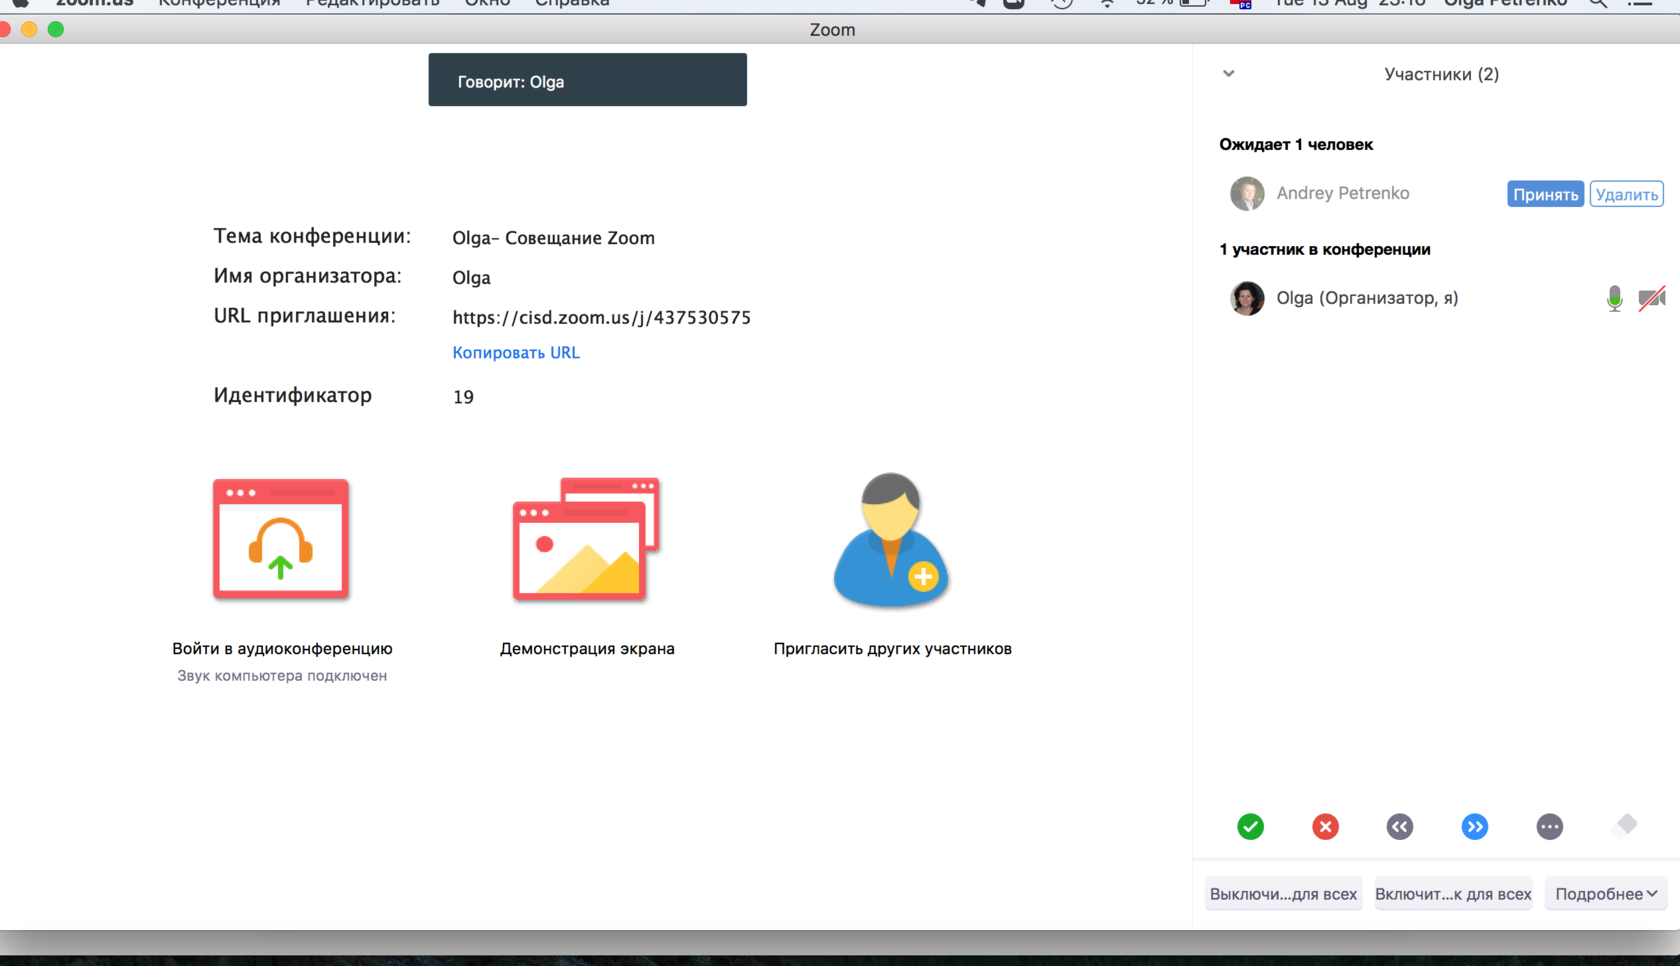This screenshot has height=966, width=1680.
Task: Click the Копировать URL link
Action: pyautogui.click(x=516, y=352)
